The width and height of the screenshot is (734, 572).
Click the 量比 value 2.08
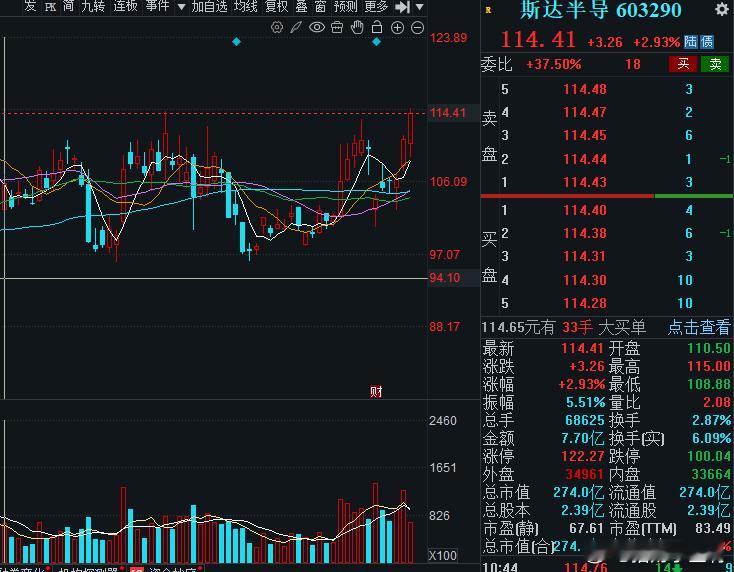click(x=717, y=402)
